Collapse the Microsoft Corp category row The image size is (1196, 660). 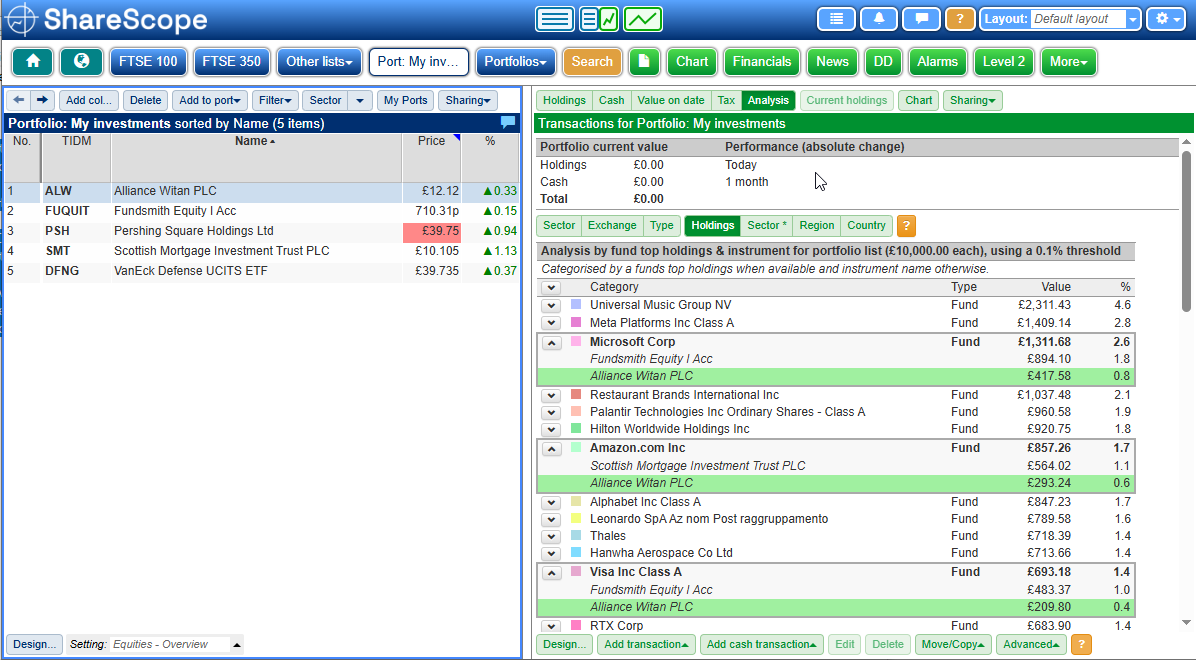click(551, 342)
